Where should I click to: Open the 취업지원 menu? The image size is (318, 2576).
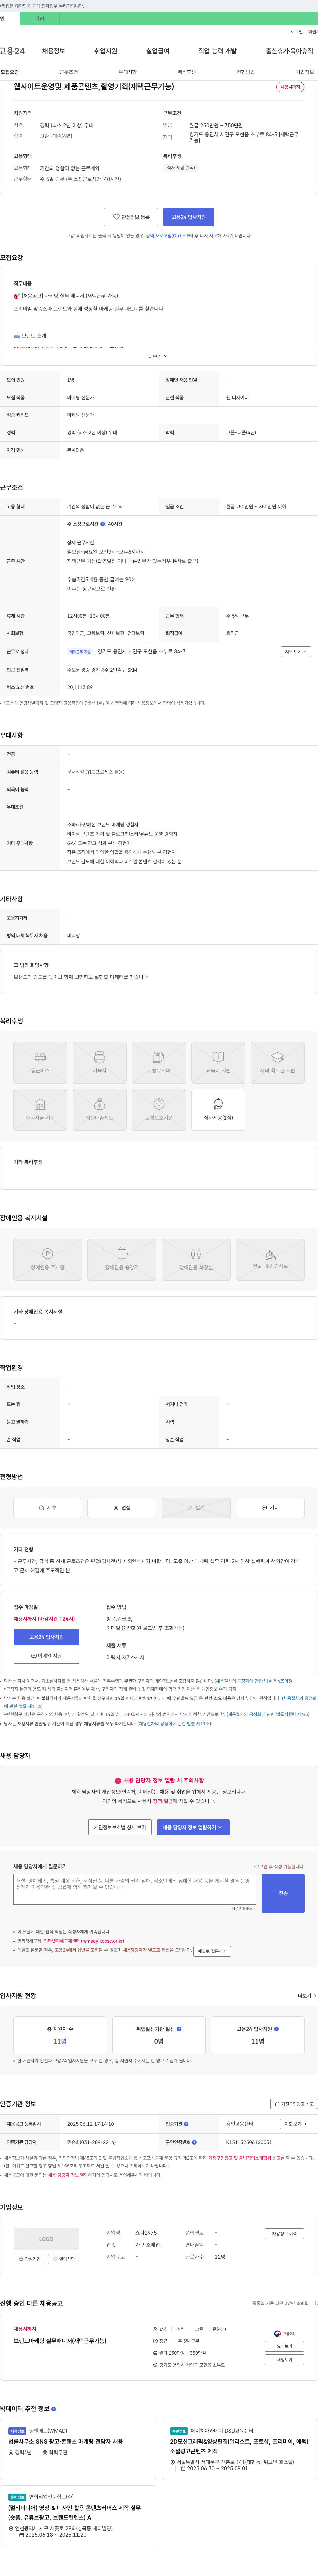[105, 51]
